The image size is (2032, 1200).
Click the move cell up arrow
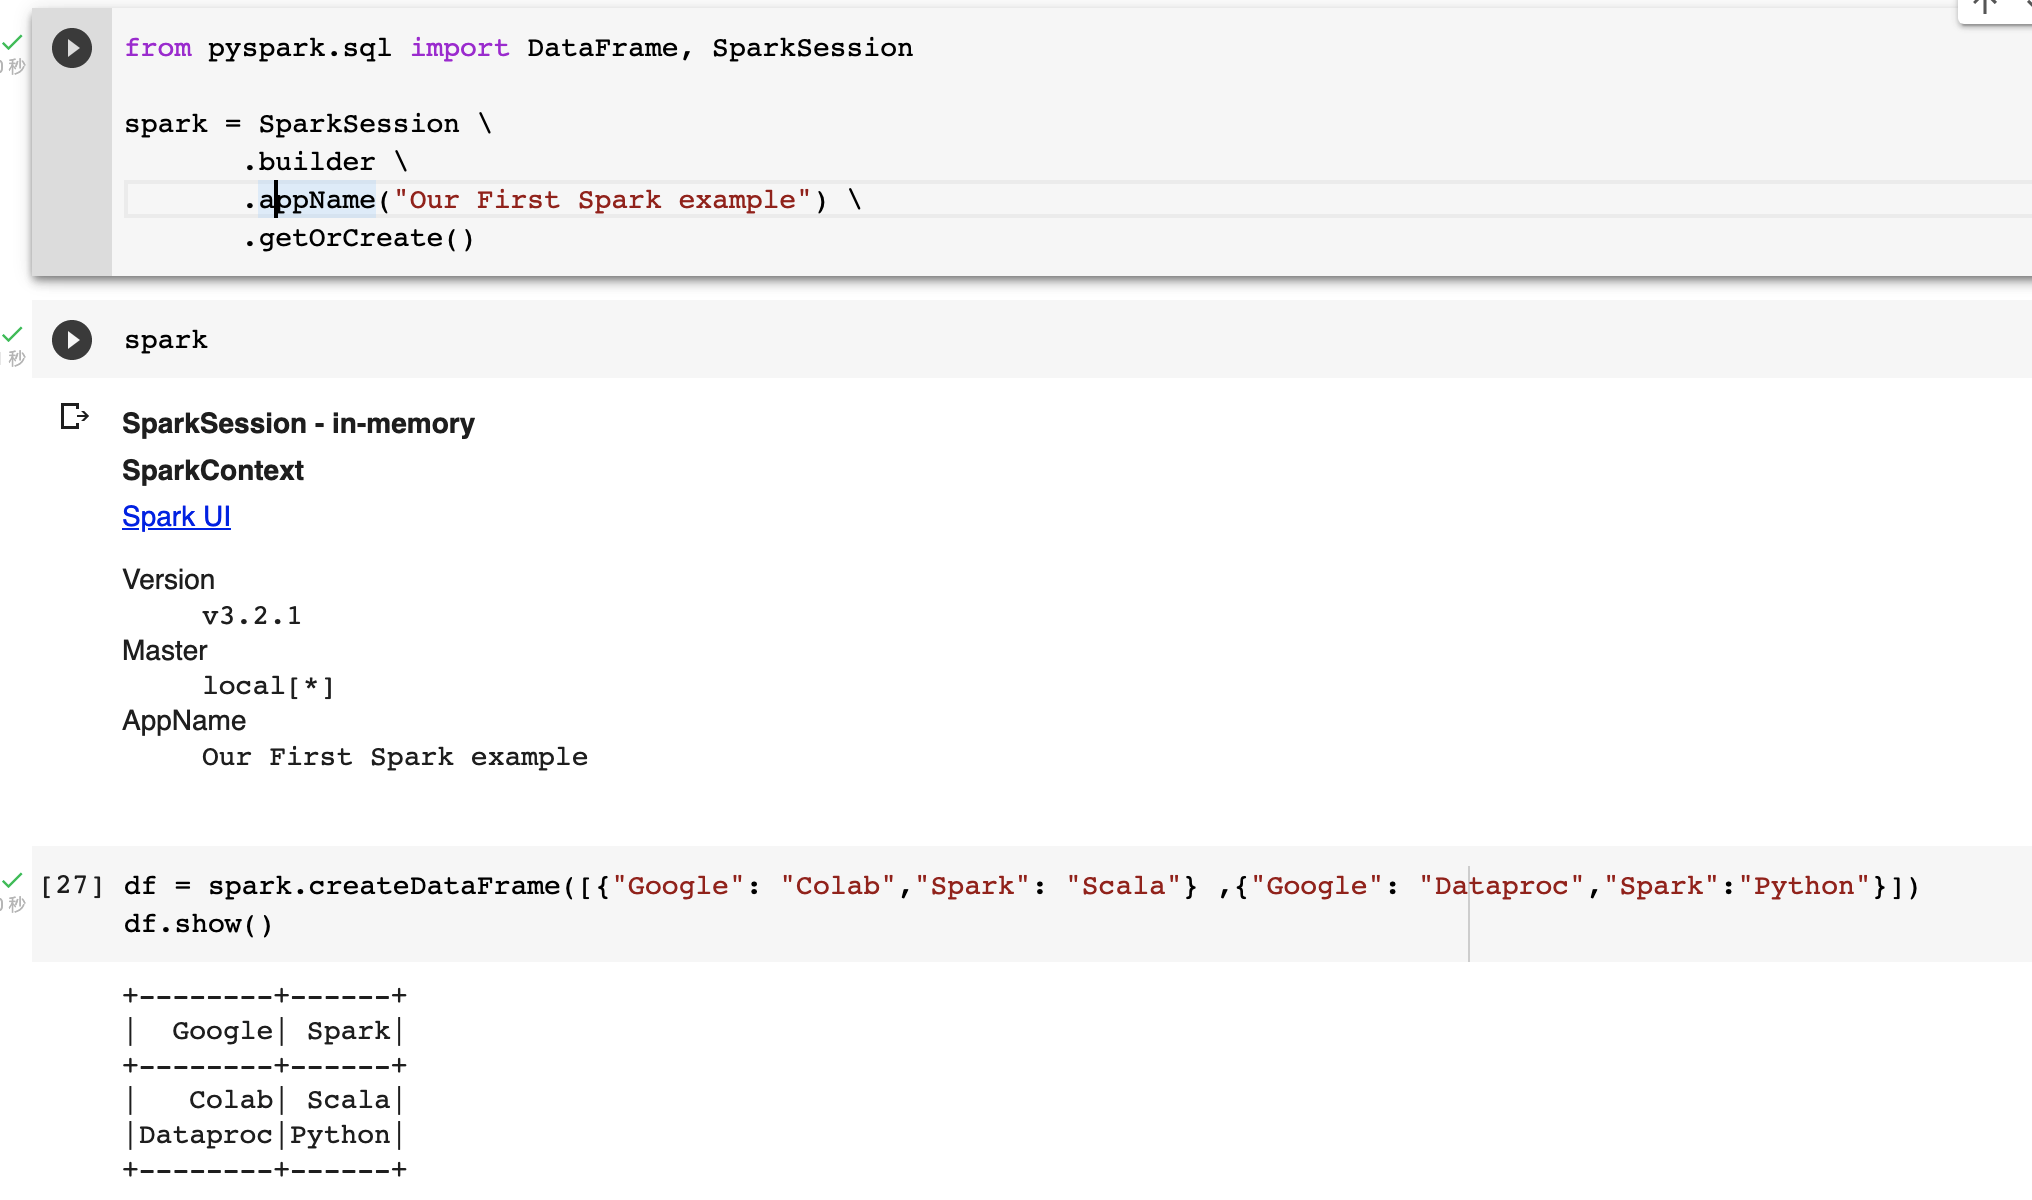(x=1985, y=6)
